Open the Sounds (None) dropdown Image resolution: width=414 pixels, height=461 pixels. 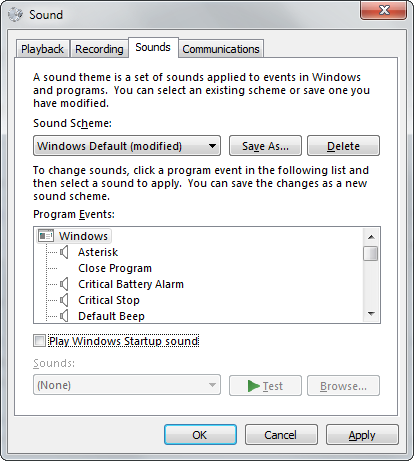(127, 385)
